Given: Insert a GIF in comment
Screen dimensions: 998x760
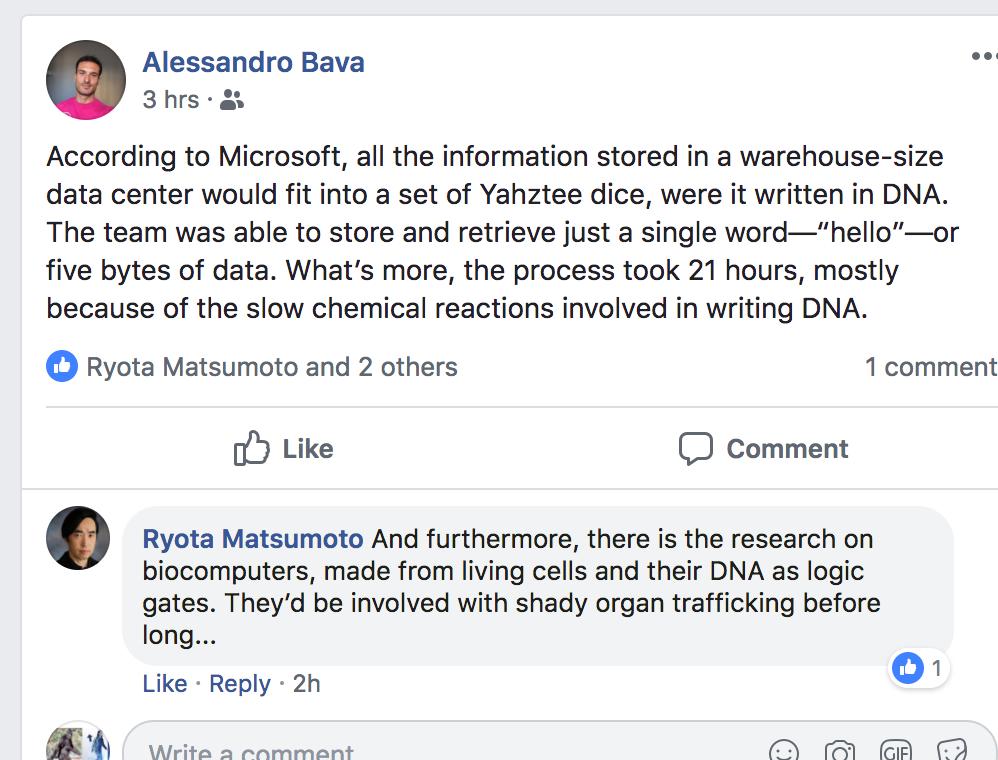Looking at the screenshot, I should point(896,751).
